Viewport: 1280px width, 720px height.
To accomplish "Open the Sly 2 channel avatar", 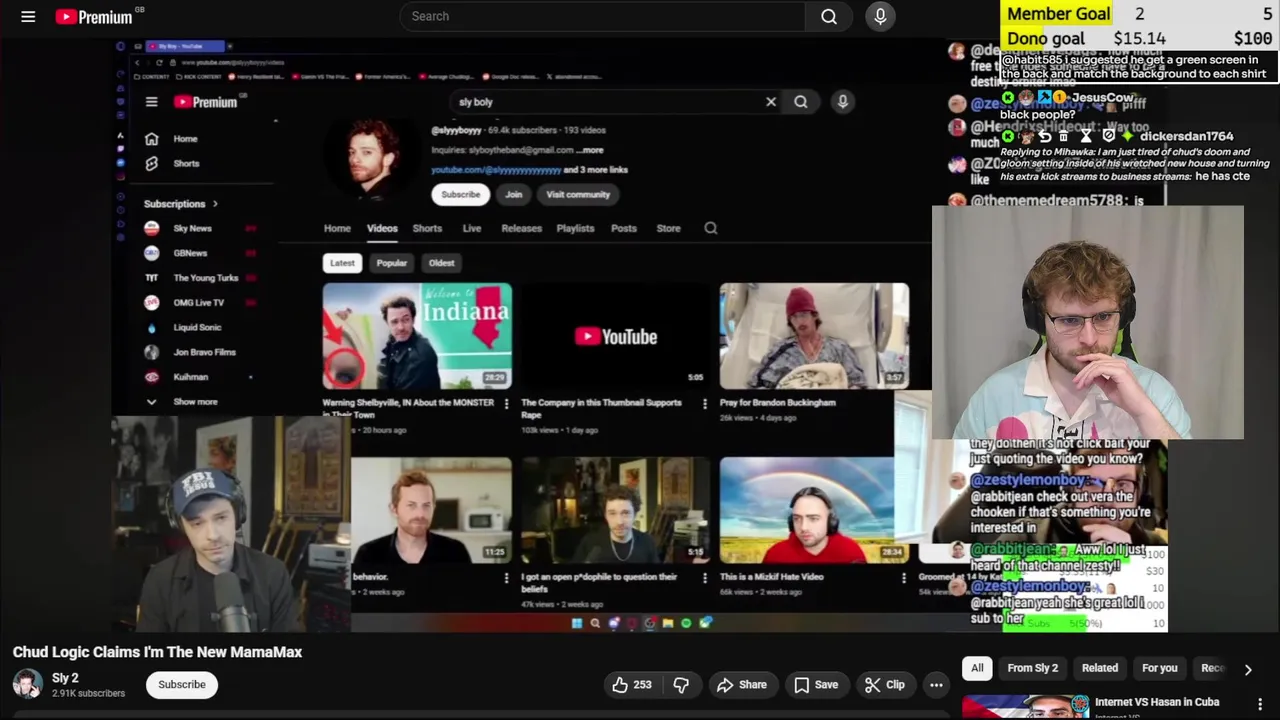I will click(27, 684).
